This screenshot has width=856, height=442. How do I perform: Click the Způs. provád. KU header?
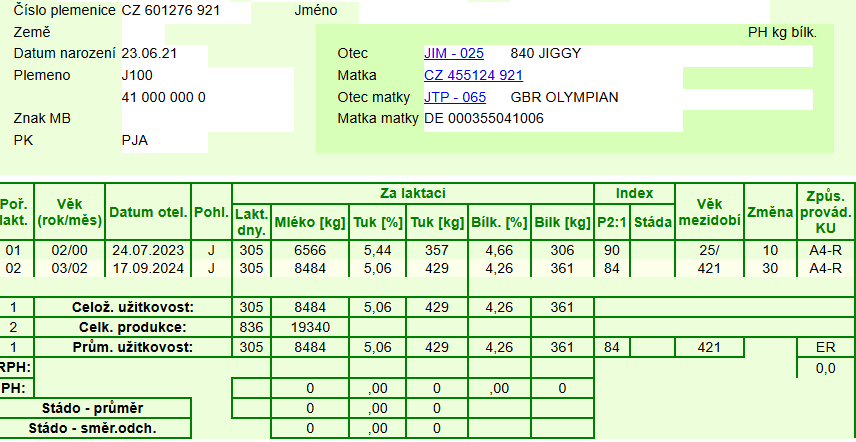tap(825, 212)
